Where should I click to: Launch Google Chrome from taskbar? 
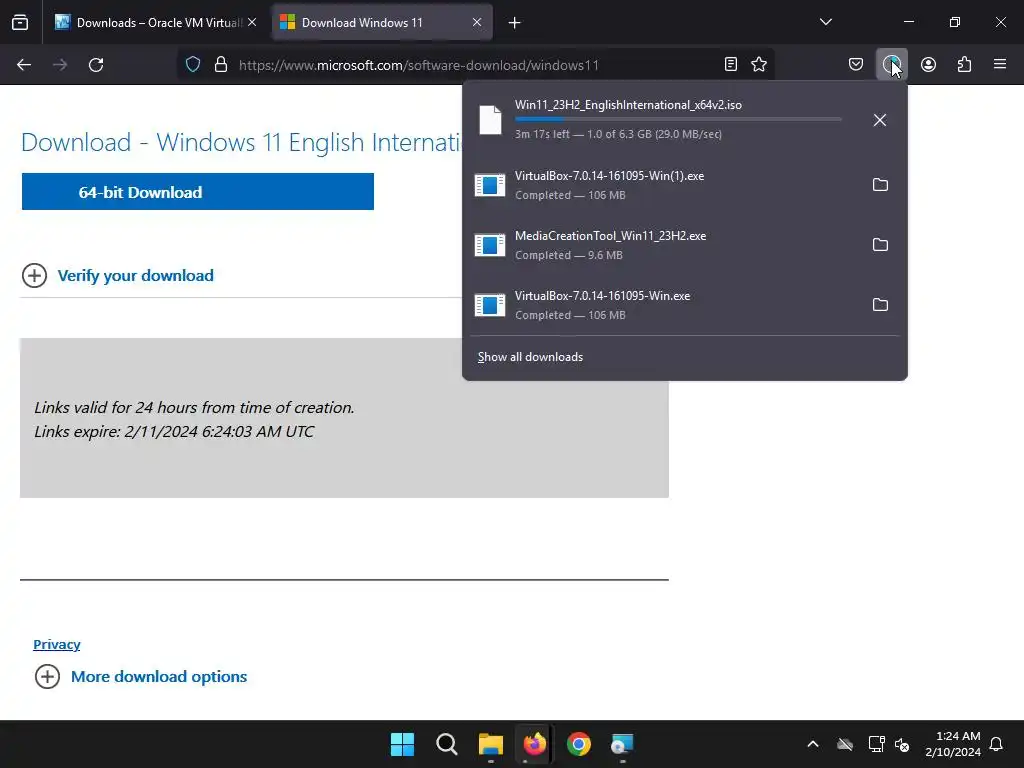[x=579, y=744]
